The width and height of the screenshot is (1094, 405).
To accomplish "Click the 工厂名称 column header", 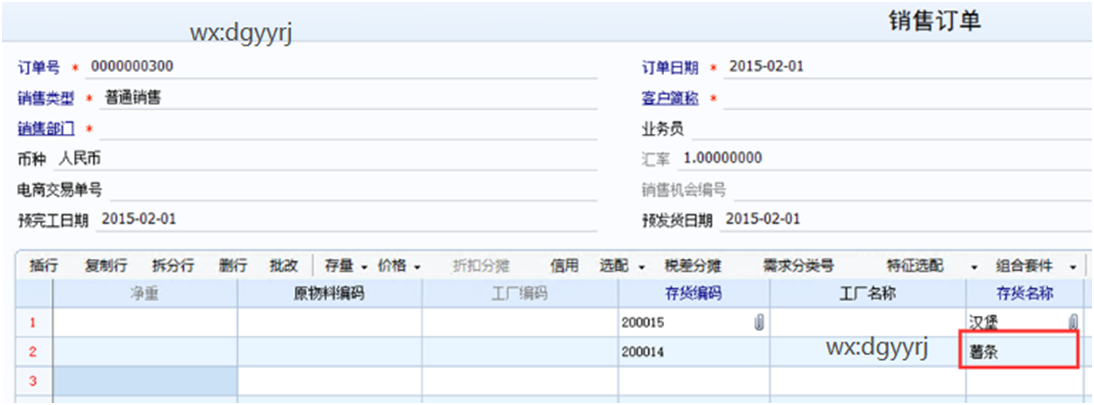I will (868, 294).
